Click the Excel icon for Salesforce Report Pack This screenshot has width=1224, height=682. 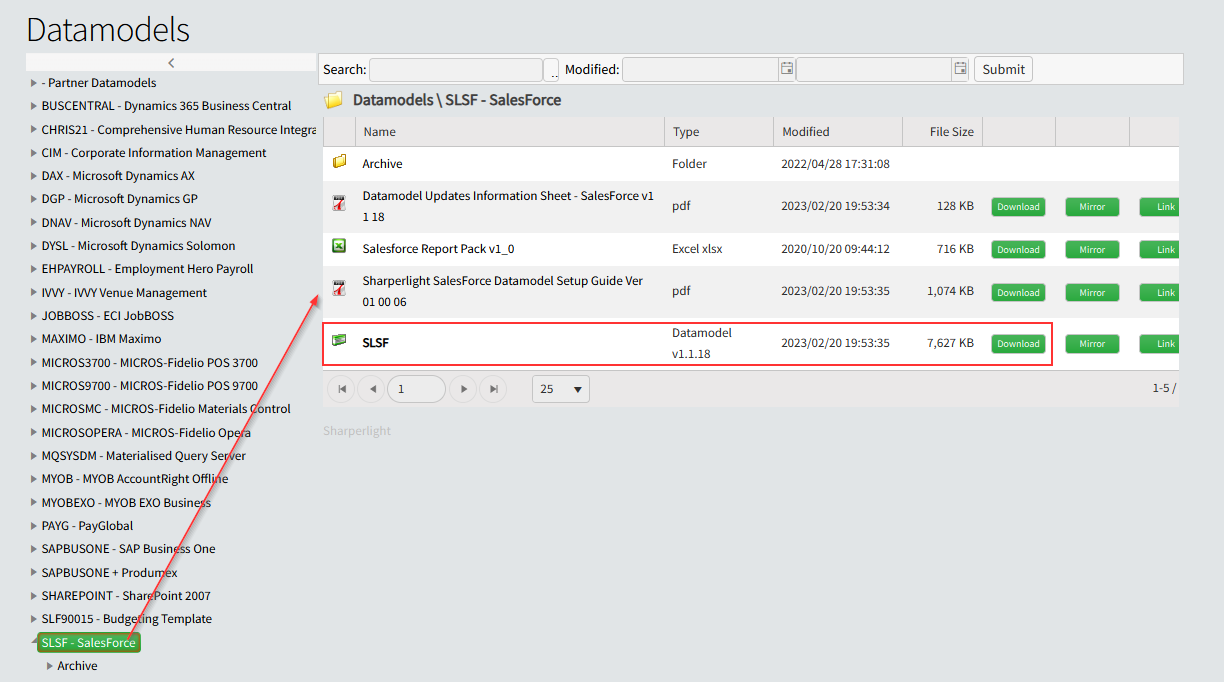tap(339, 246)
